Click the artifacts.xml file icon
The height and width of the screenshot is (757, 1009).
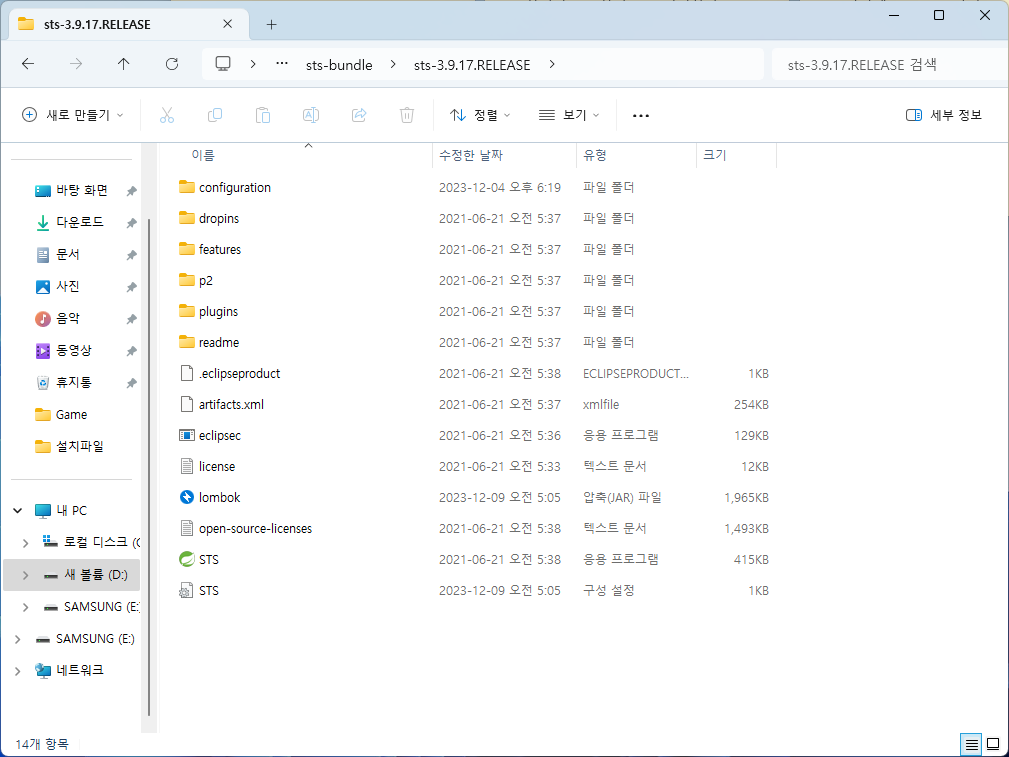click(187, 404)
